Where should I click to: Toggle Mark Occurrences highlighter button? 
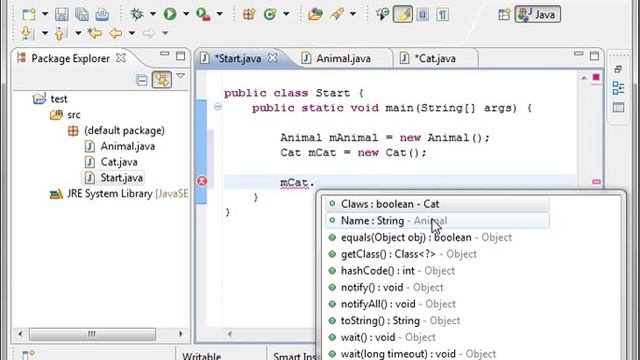coord(403,14)
